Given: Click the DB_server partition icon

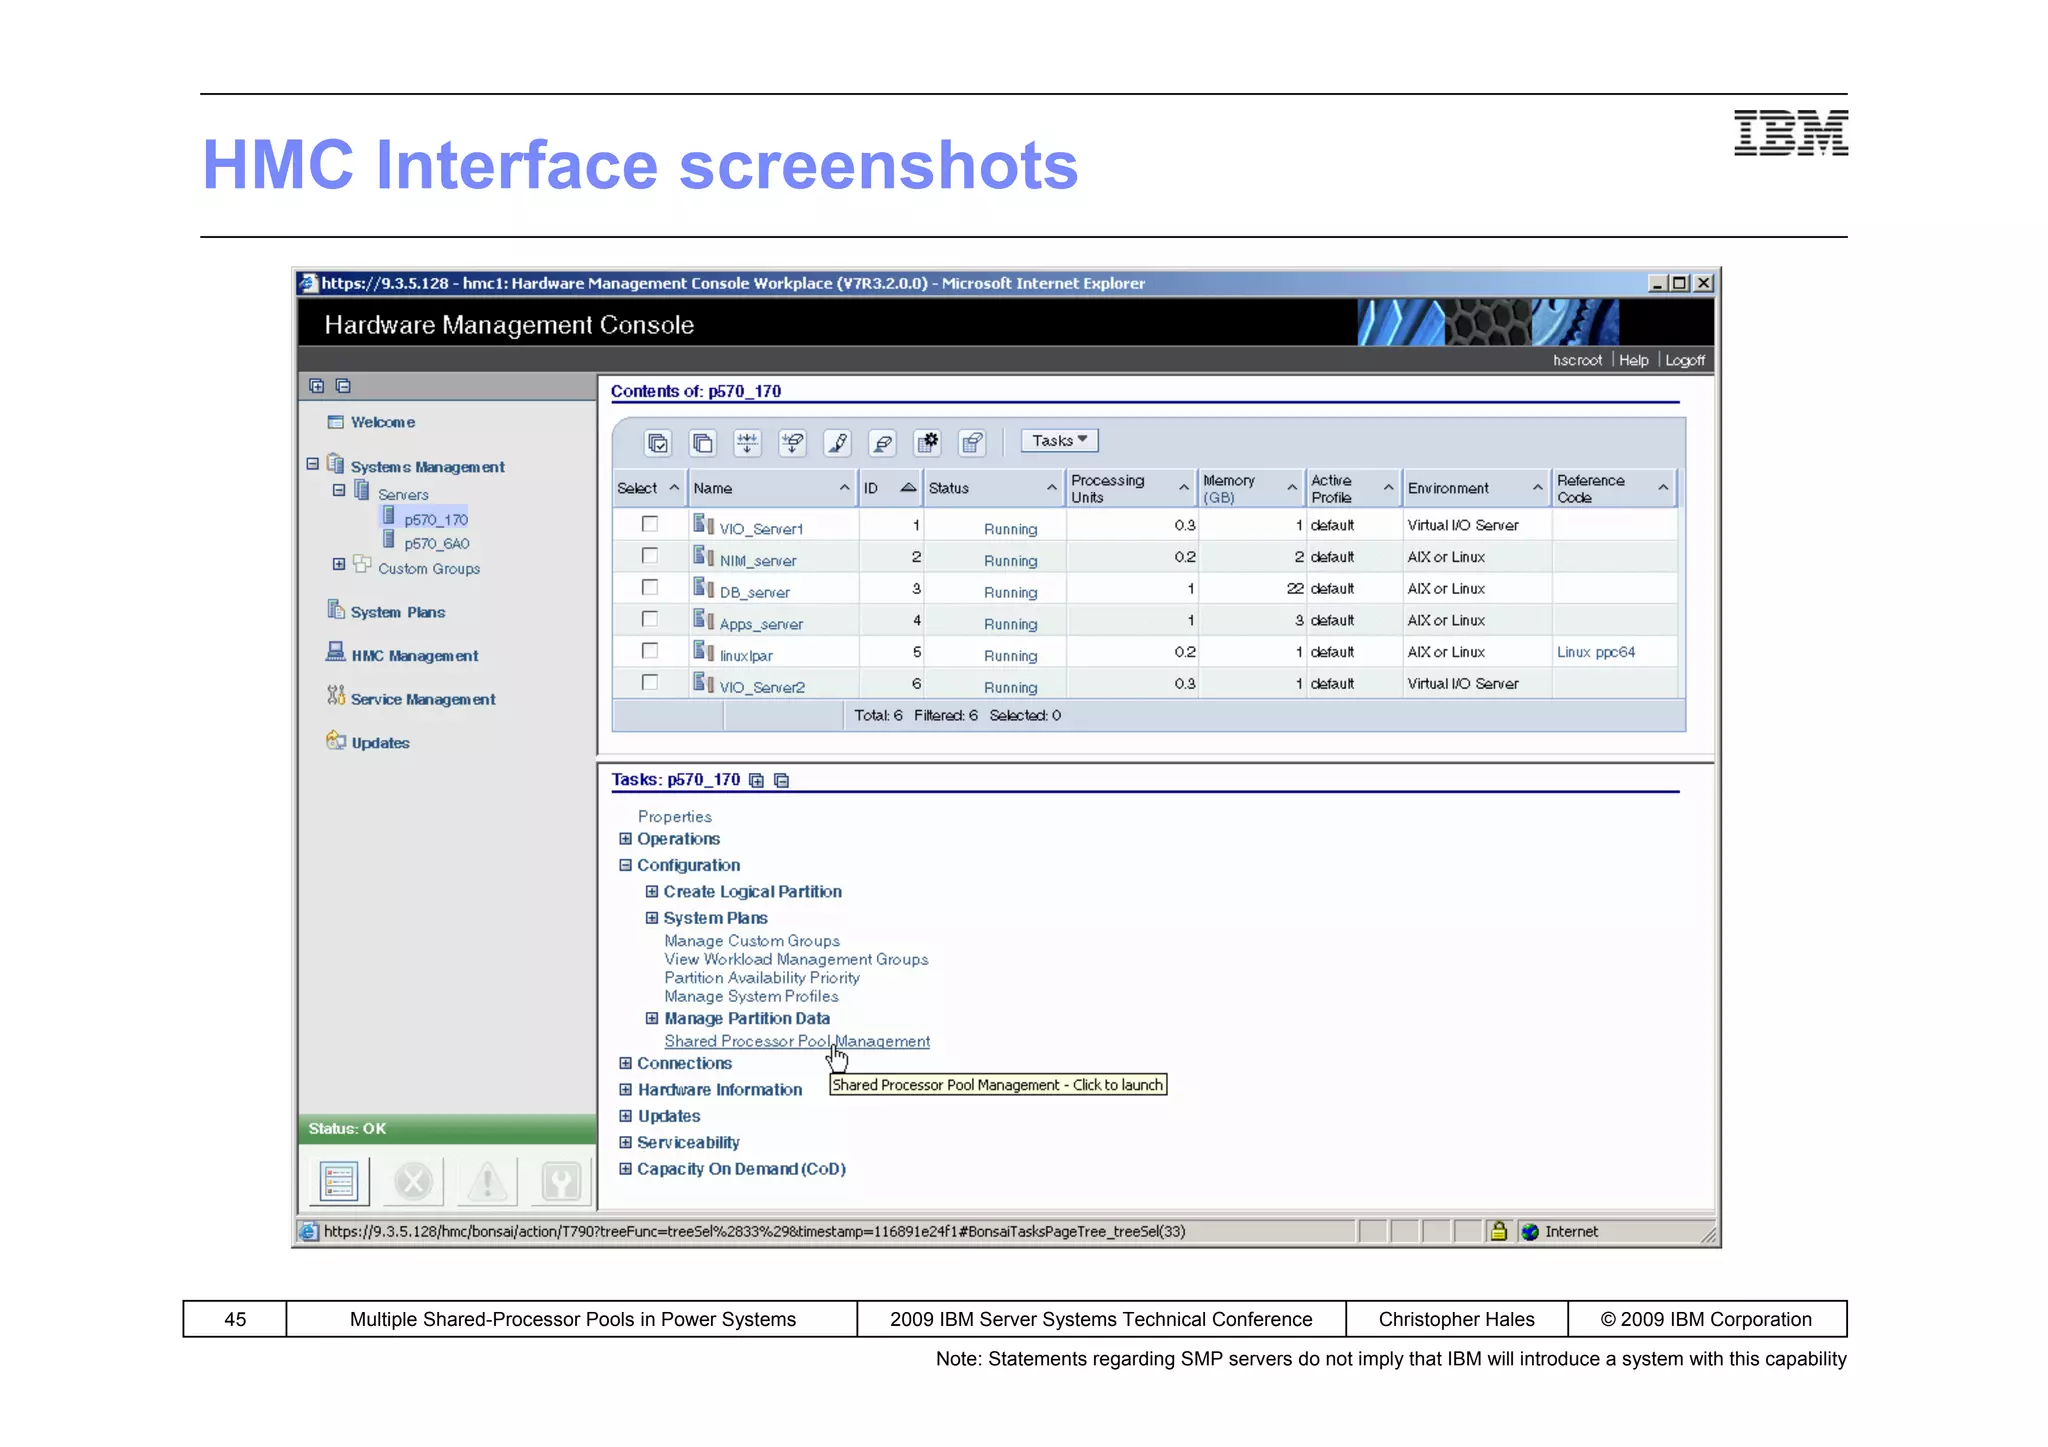Looking at the screenshot, I should 704,588.
